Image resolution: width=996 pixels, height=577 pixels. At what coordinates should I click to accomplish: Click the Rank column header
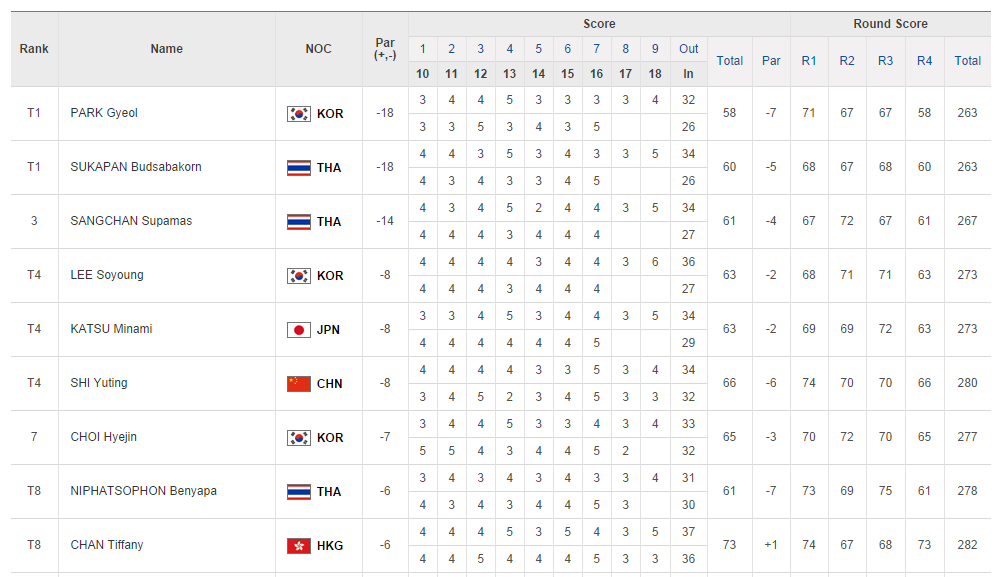click(34, 49)
